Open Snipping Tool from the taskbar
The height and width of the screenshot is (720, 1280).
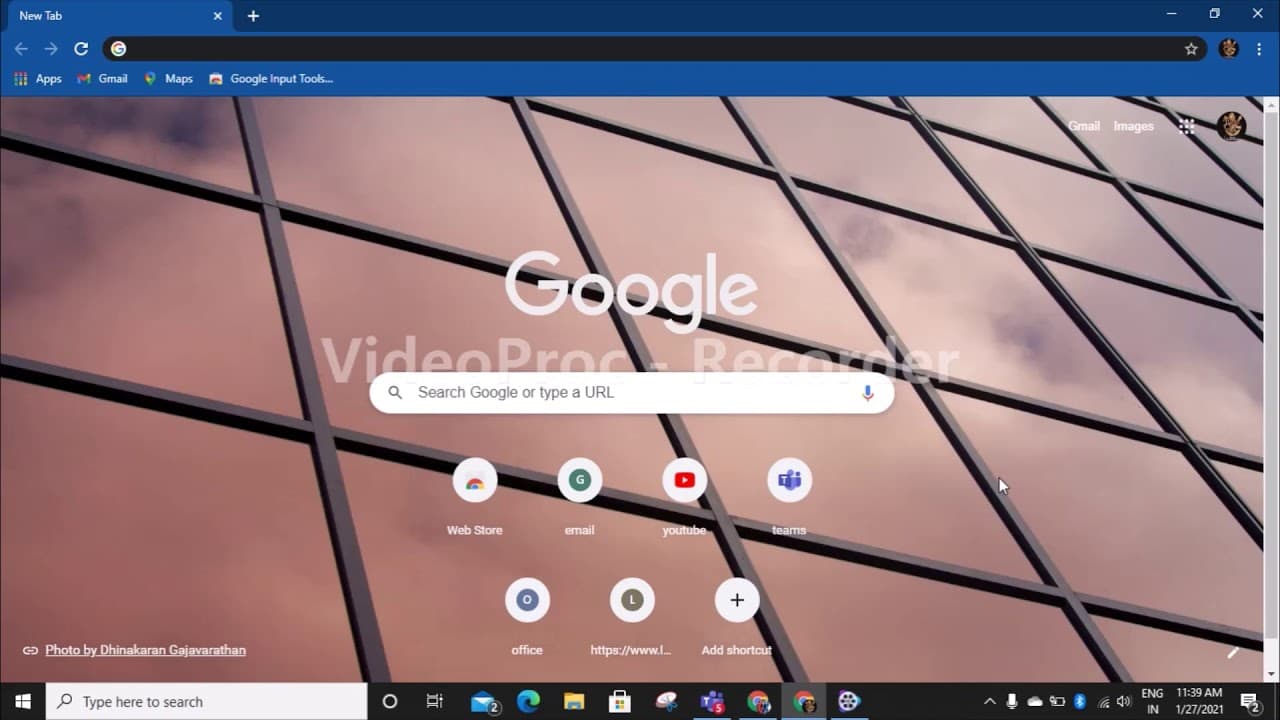666,701
